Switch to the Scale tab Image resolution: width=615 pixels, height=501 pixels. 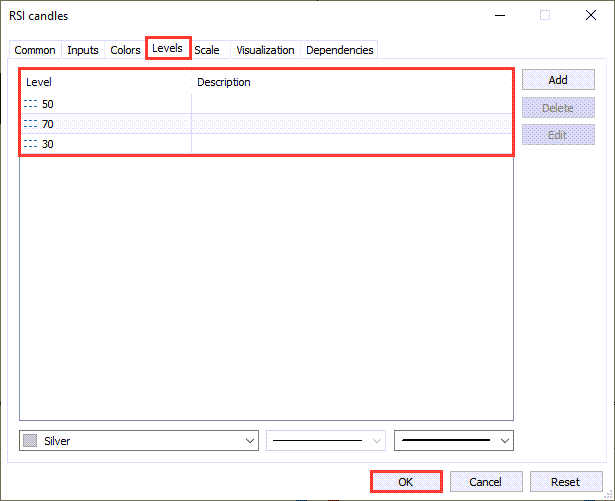tap(207, 50)
